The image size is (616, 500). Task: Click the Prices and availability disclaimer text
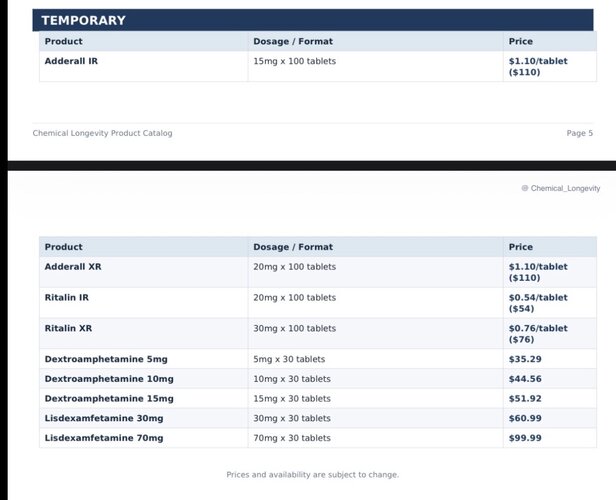(x=313, y=474)
